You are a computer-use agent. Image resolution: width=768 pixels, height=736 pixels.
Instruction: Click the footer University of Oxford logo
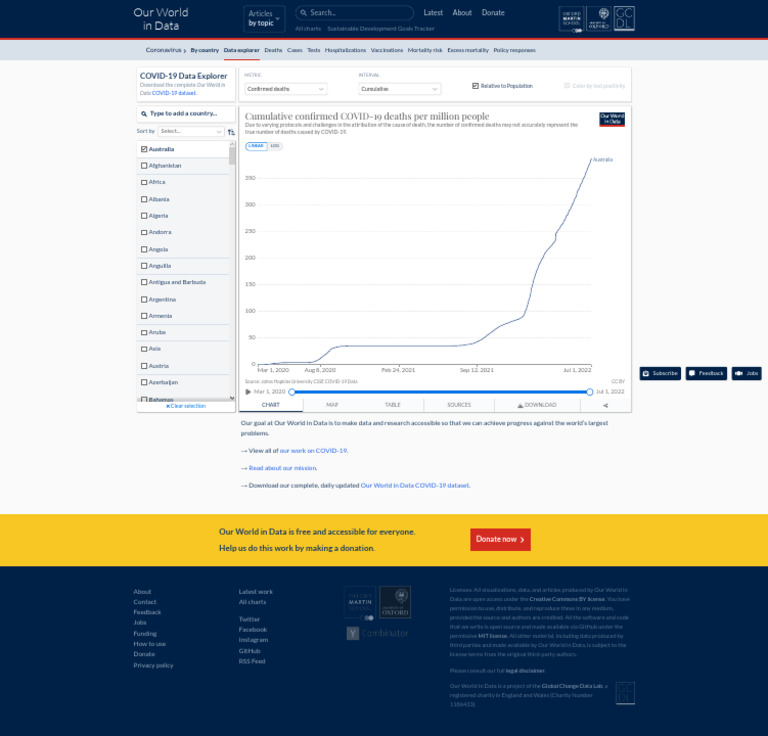tap(395, 602)
